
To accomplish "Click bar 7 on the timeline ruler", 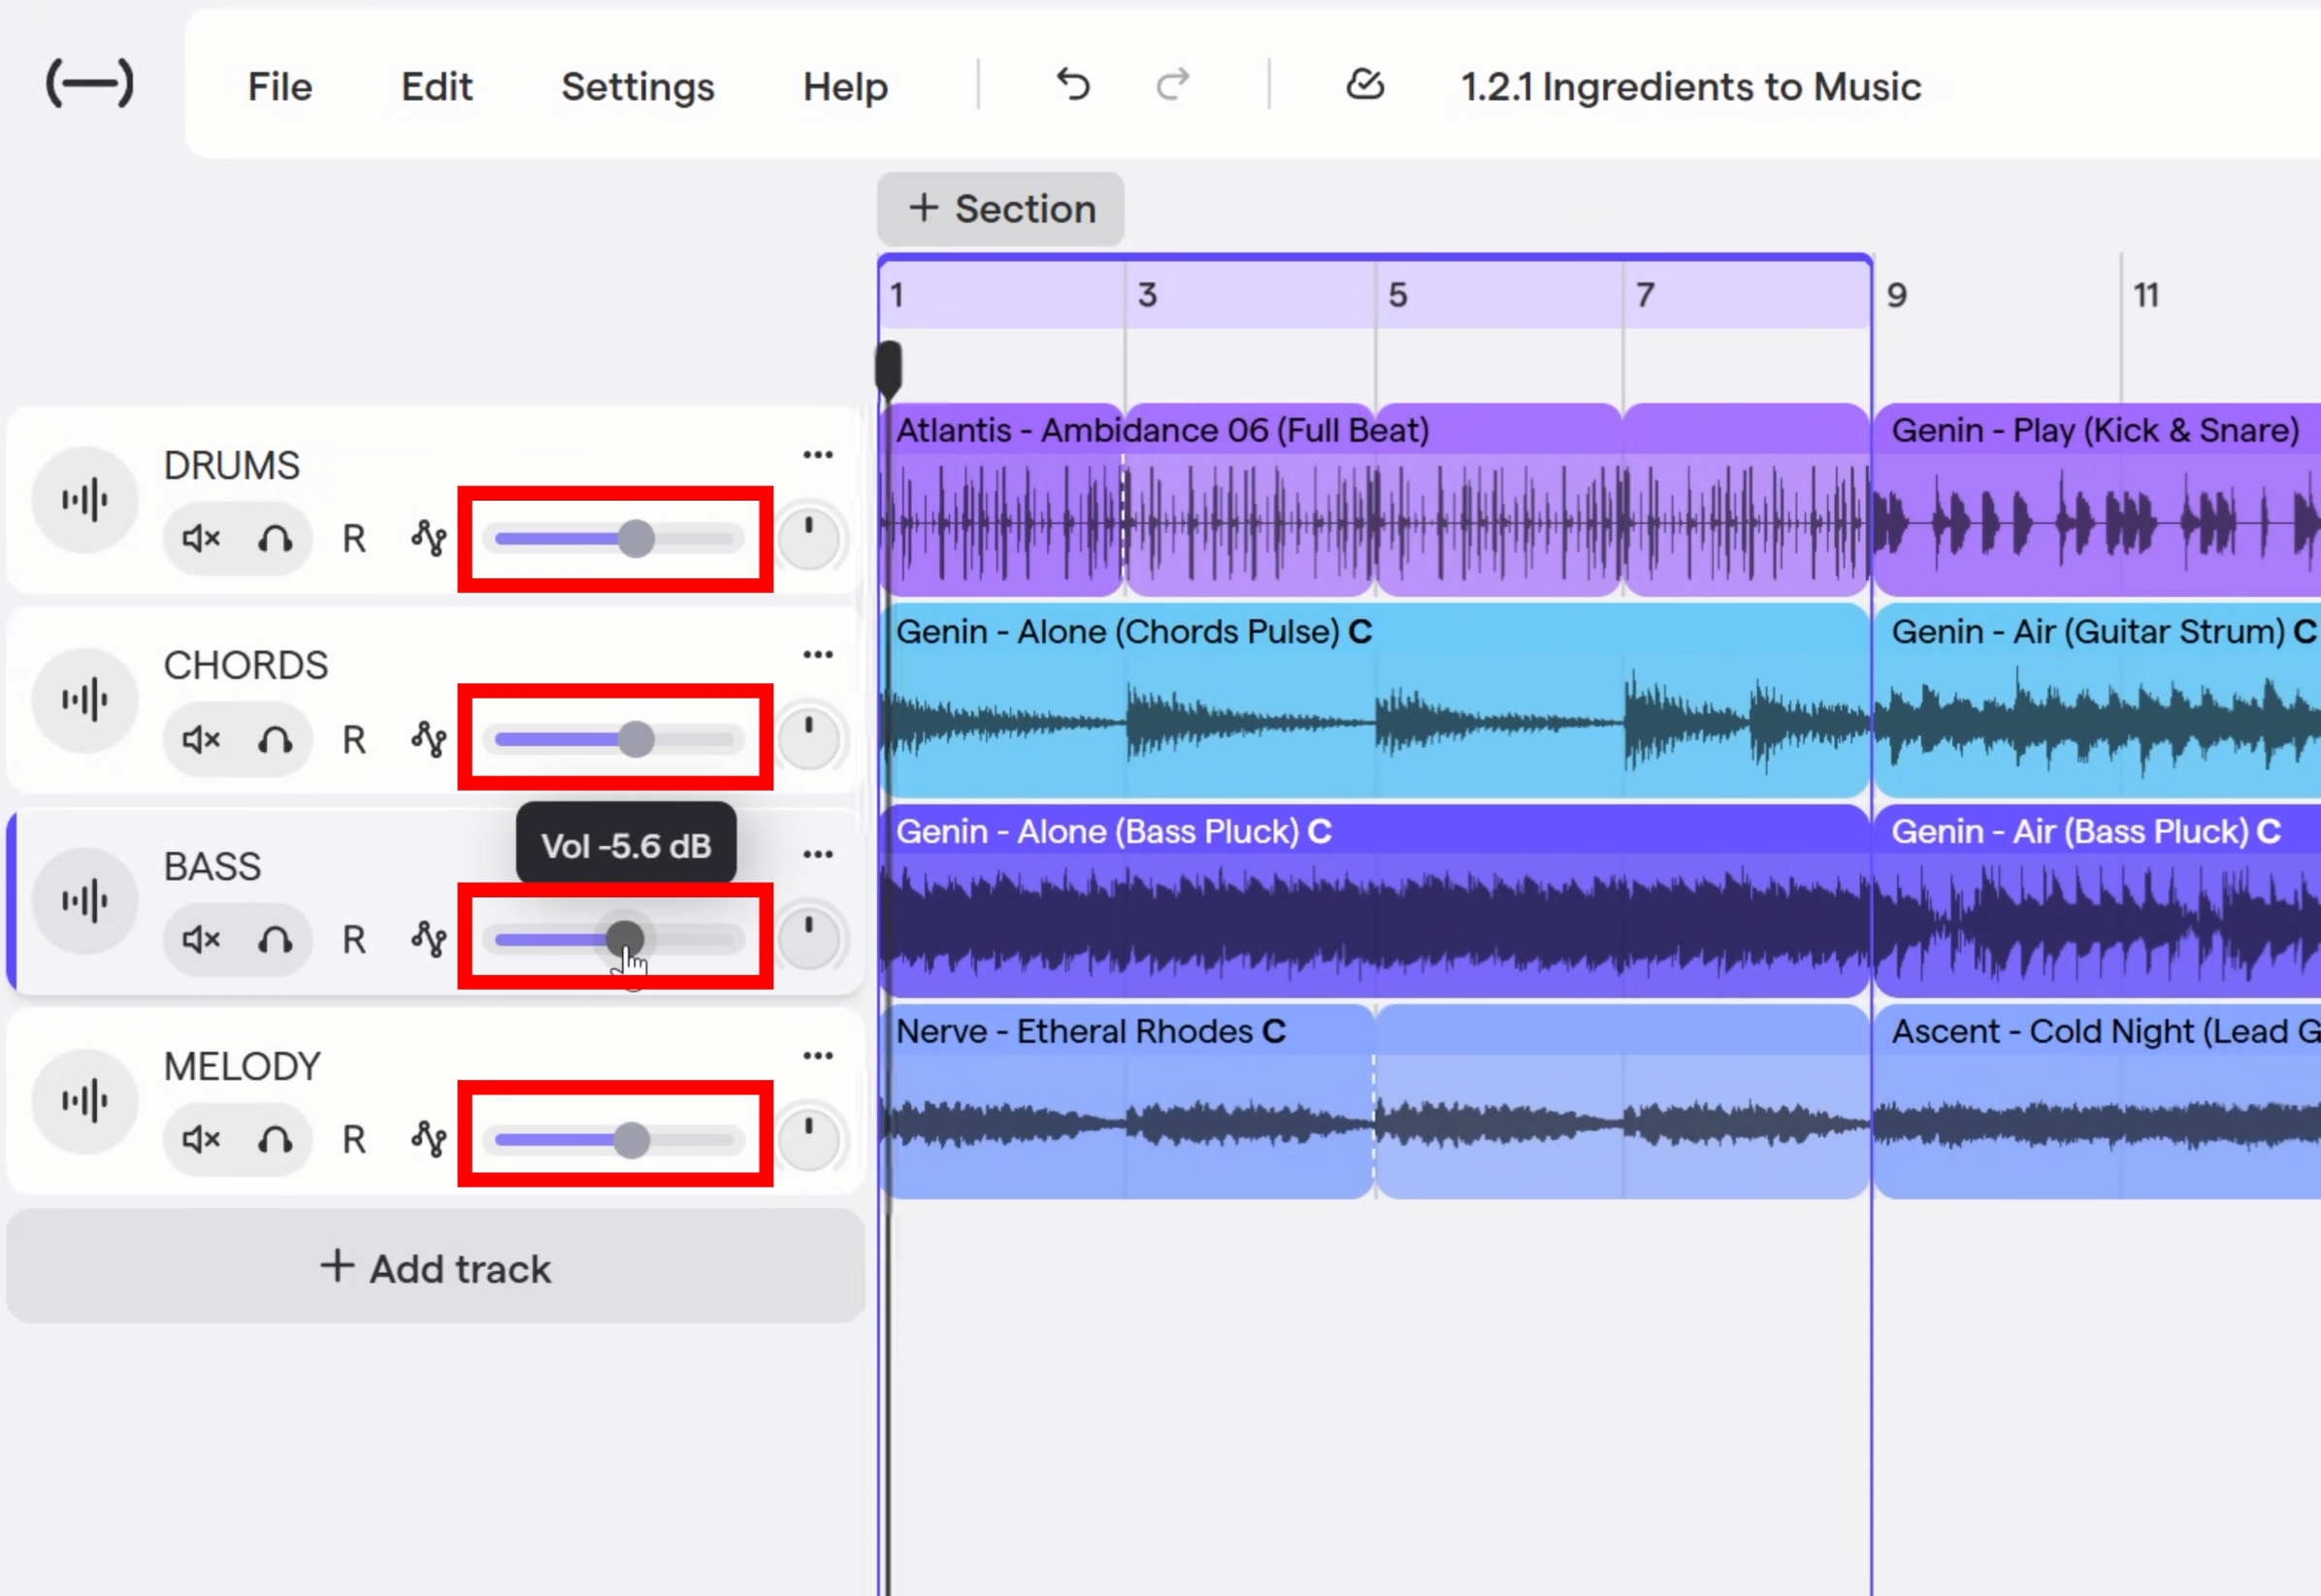I will pyautogui.click(x=1645, y=295).
